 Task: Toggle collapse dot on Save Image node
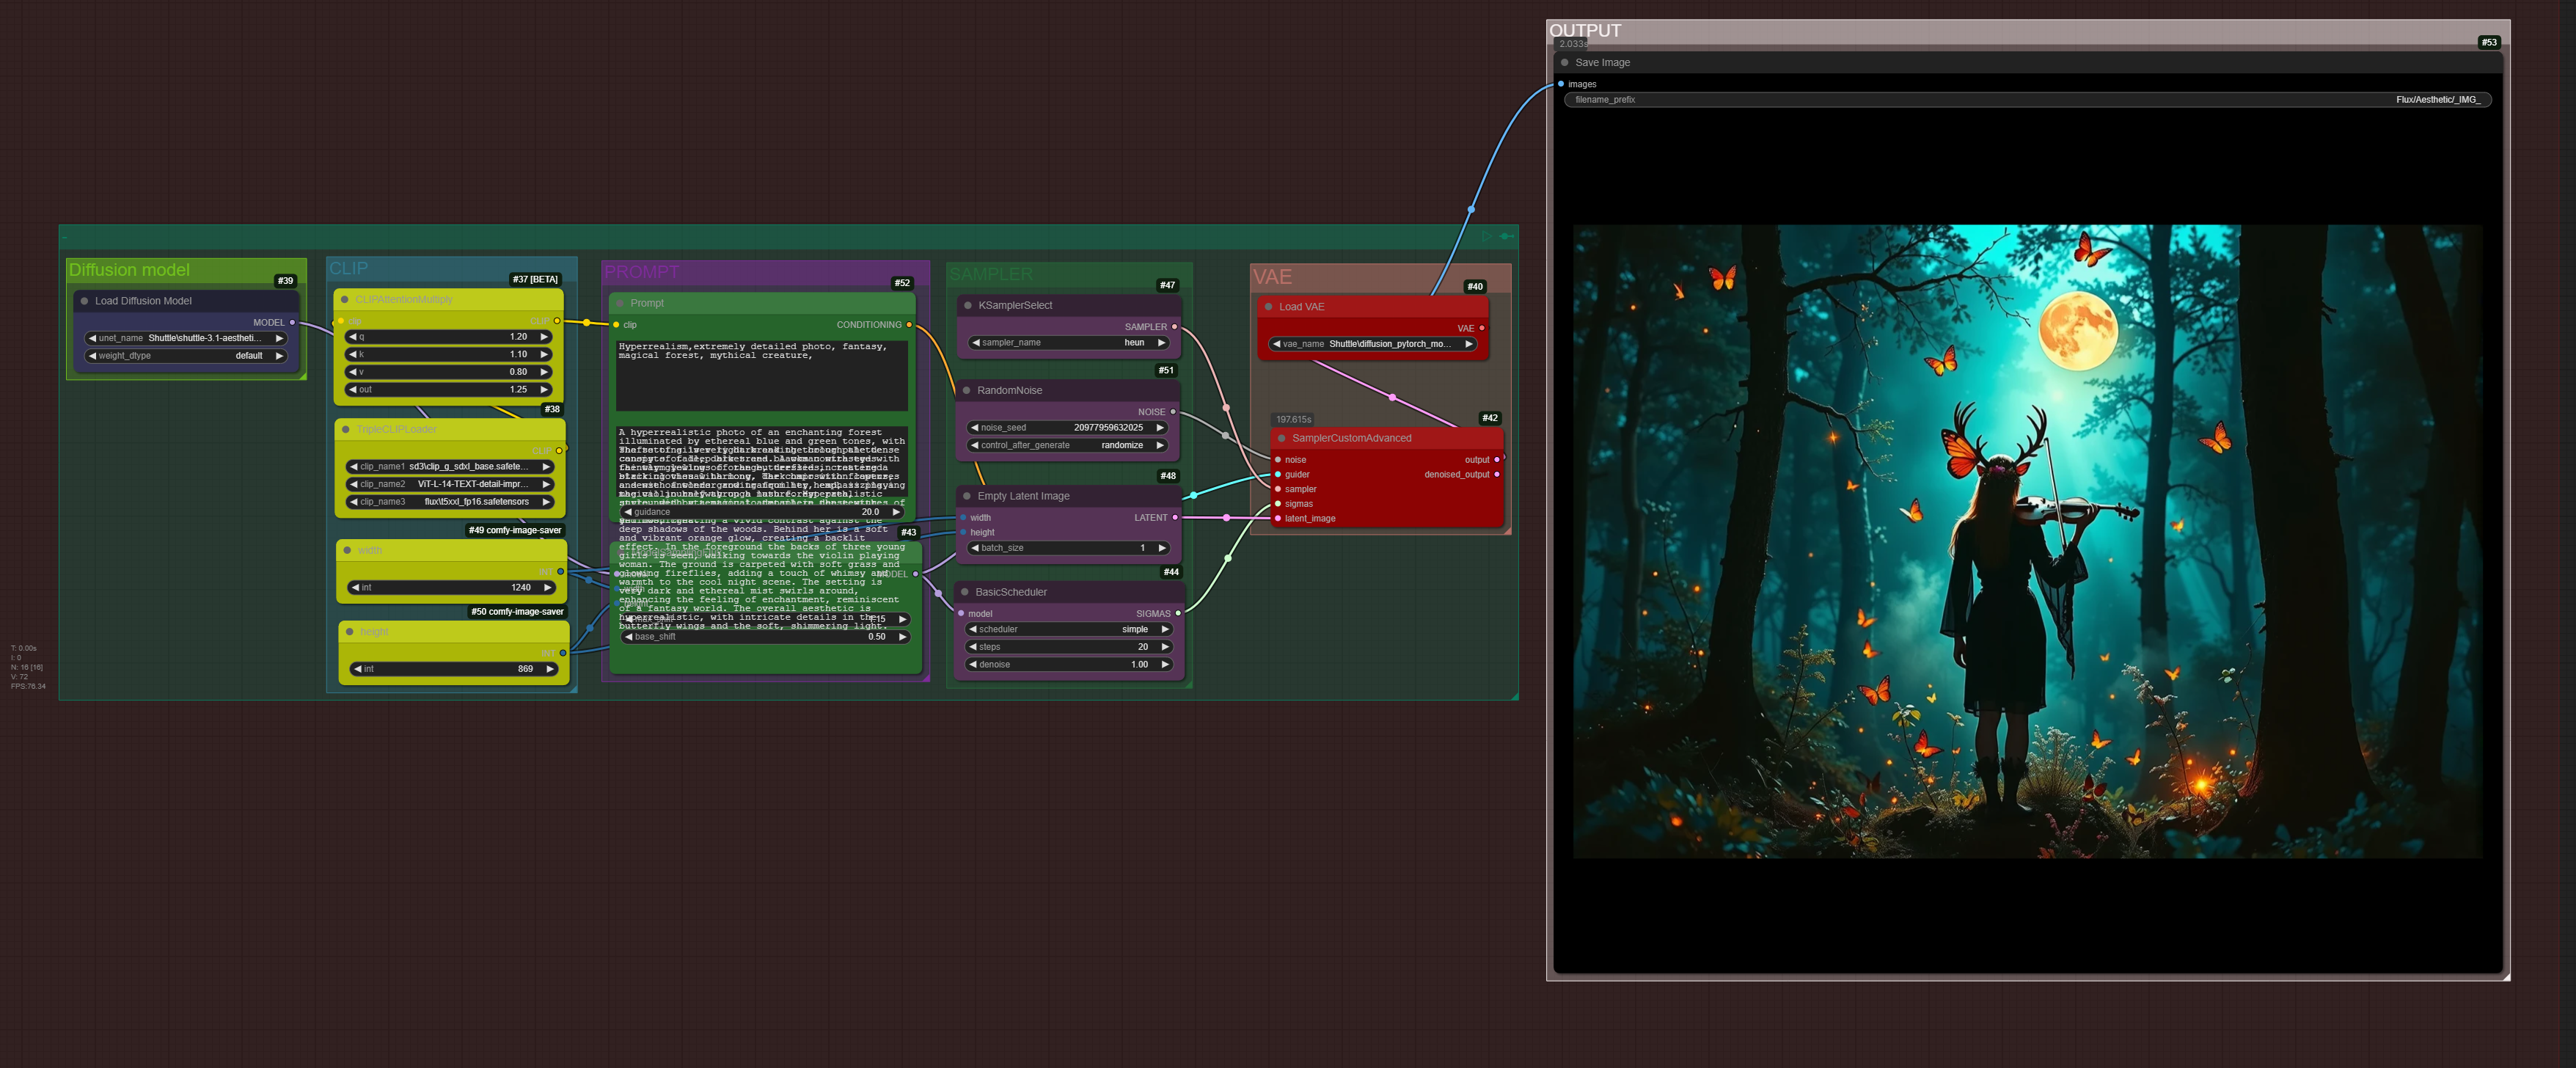pyautogui.click(x=1565, y=63)
